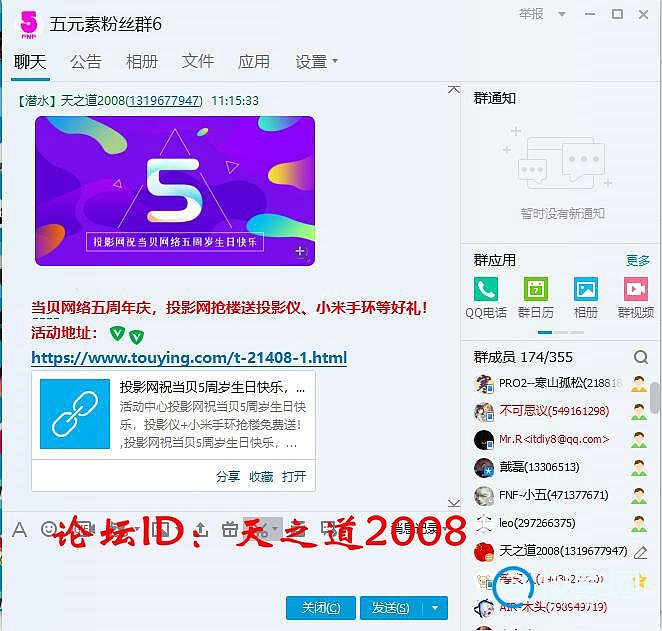Select member 不可思议(549161298)
This screenshot has height=631, width=662.
(x=554, y=412)
